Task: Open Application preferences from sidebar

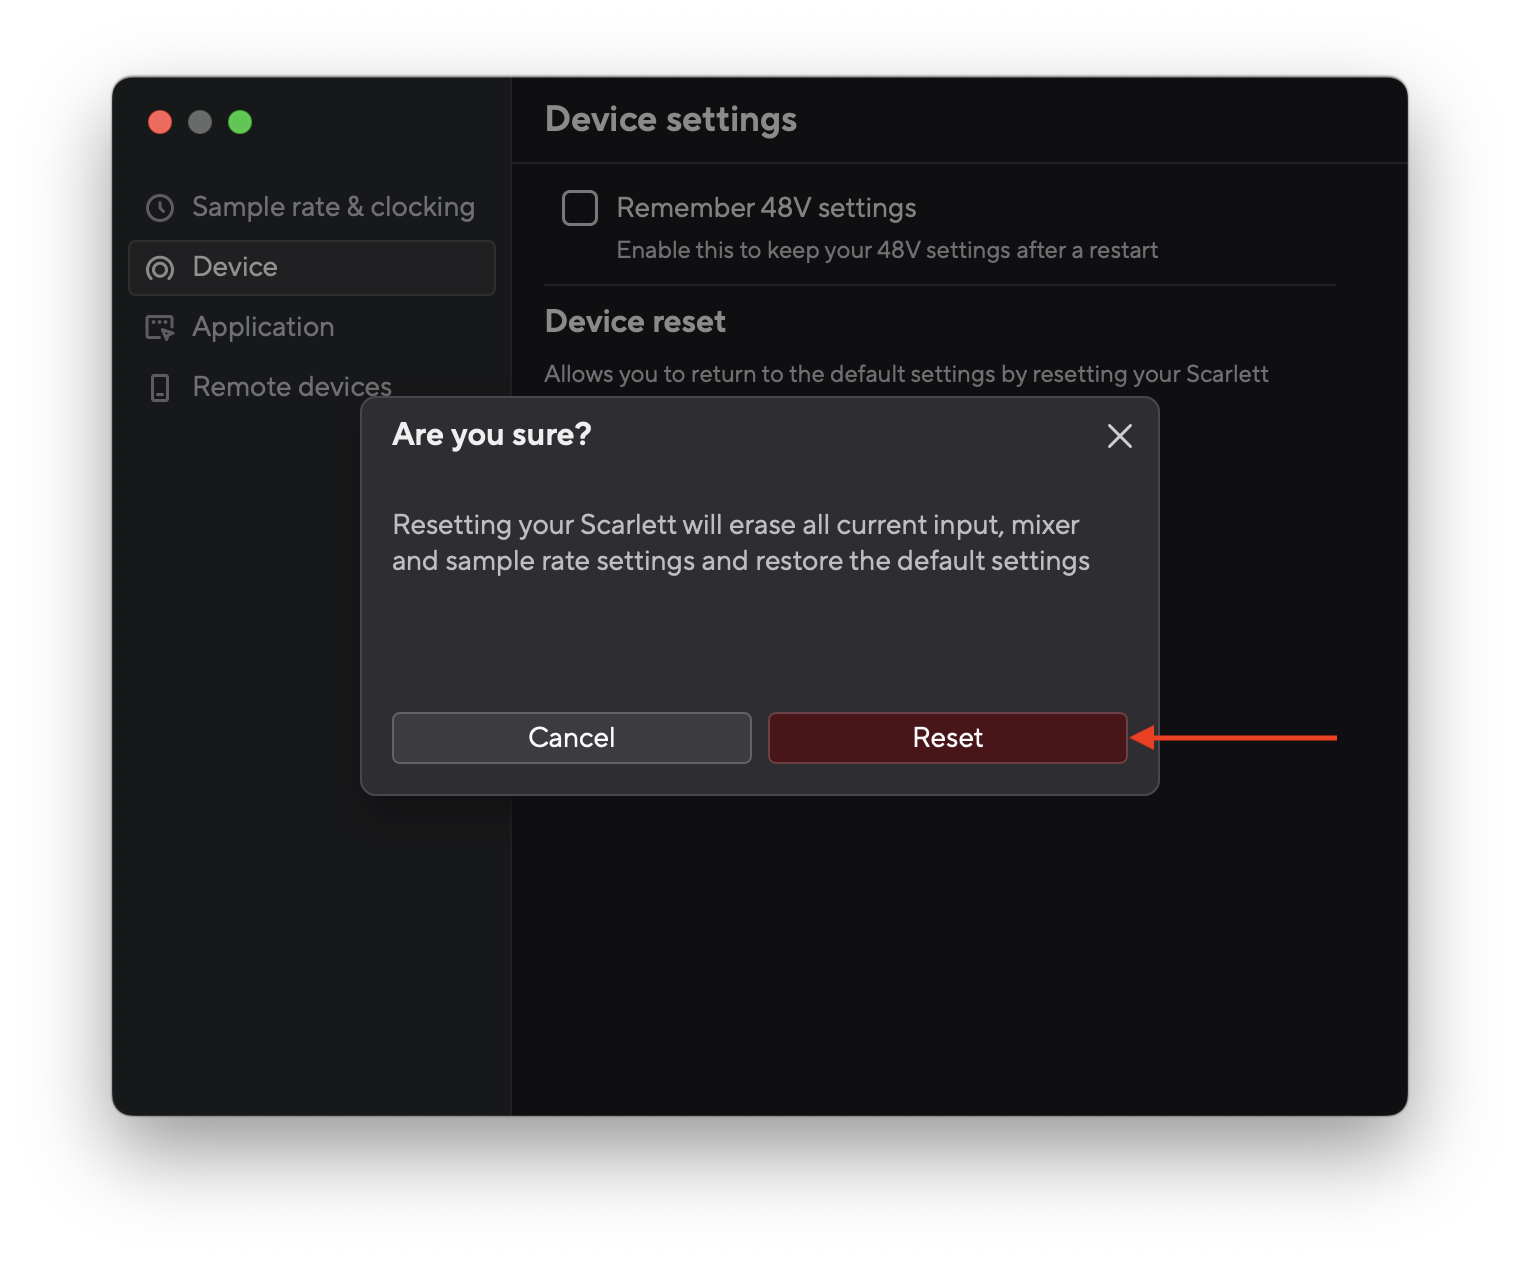Action: [x=263, y=327]
